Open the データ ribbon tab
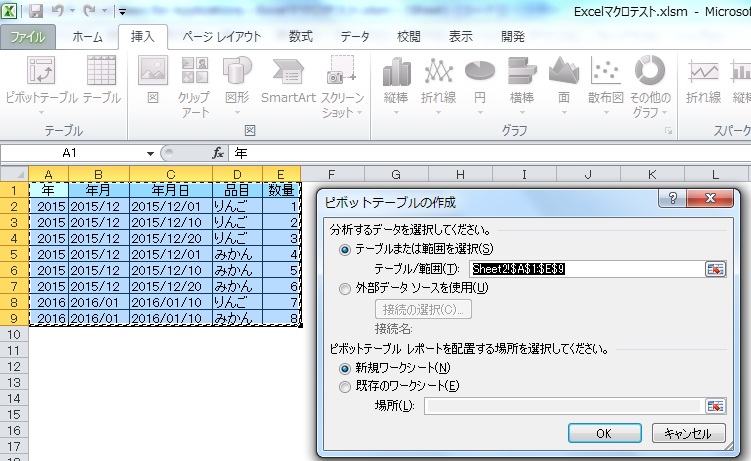The height and width of the screenshot is (461, 751). (x=354, y=37)
